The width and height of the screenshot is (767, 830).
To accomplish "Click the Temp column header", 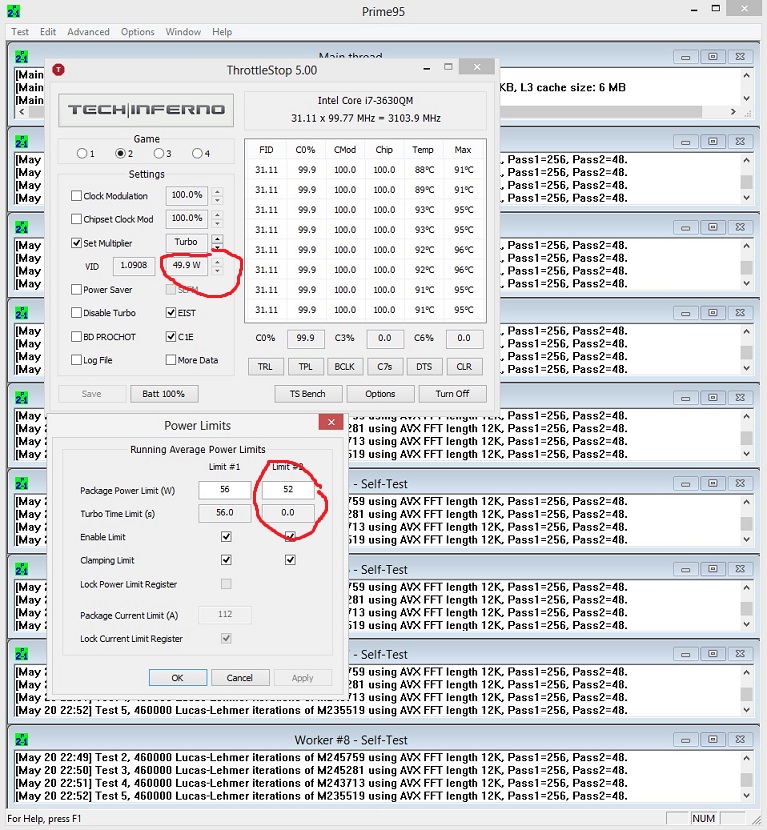I will pos(423,150).
